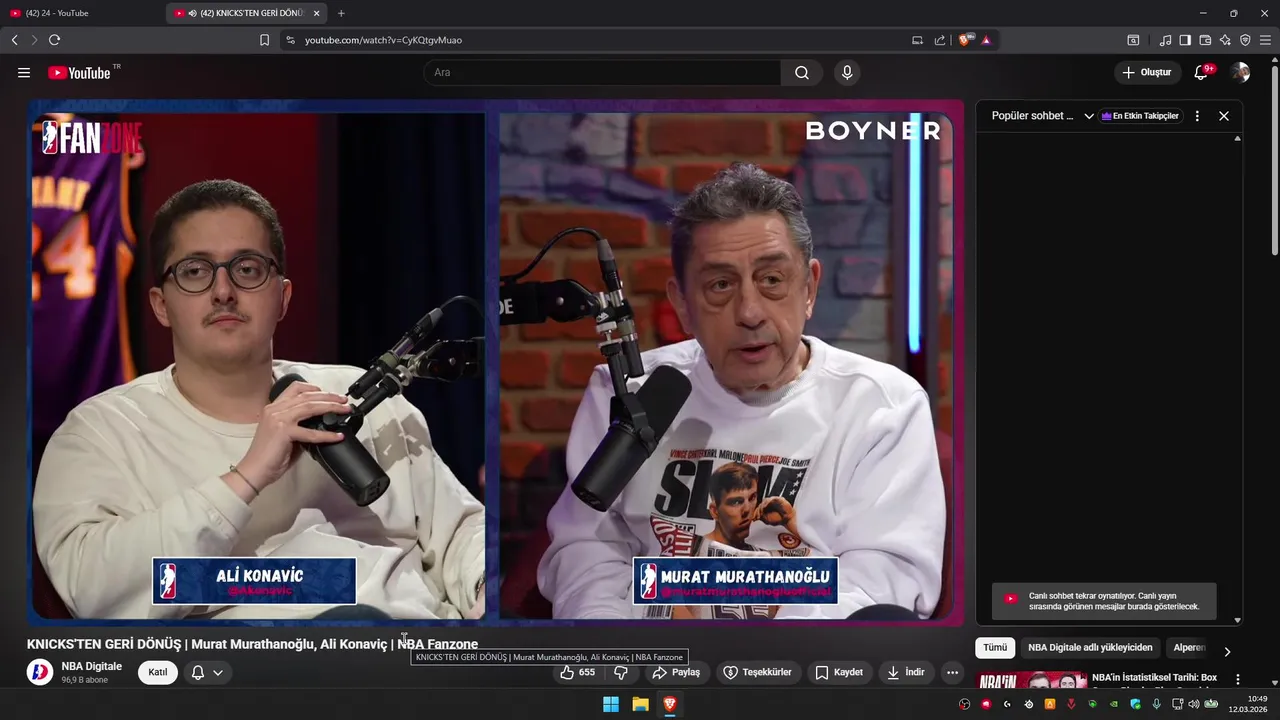This screenshot has height=720, width=1280.
Task: Toggle the browser sidebar panel
Action: tap(1185, 40)
